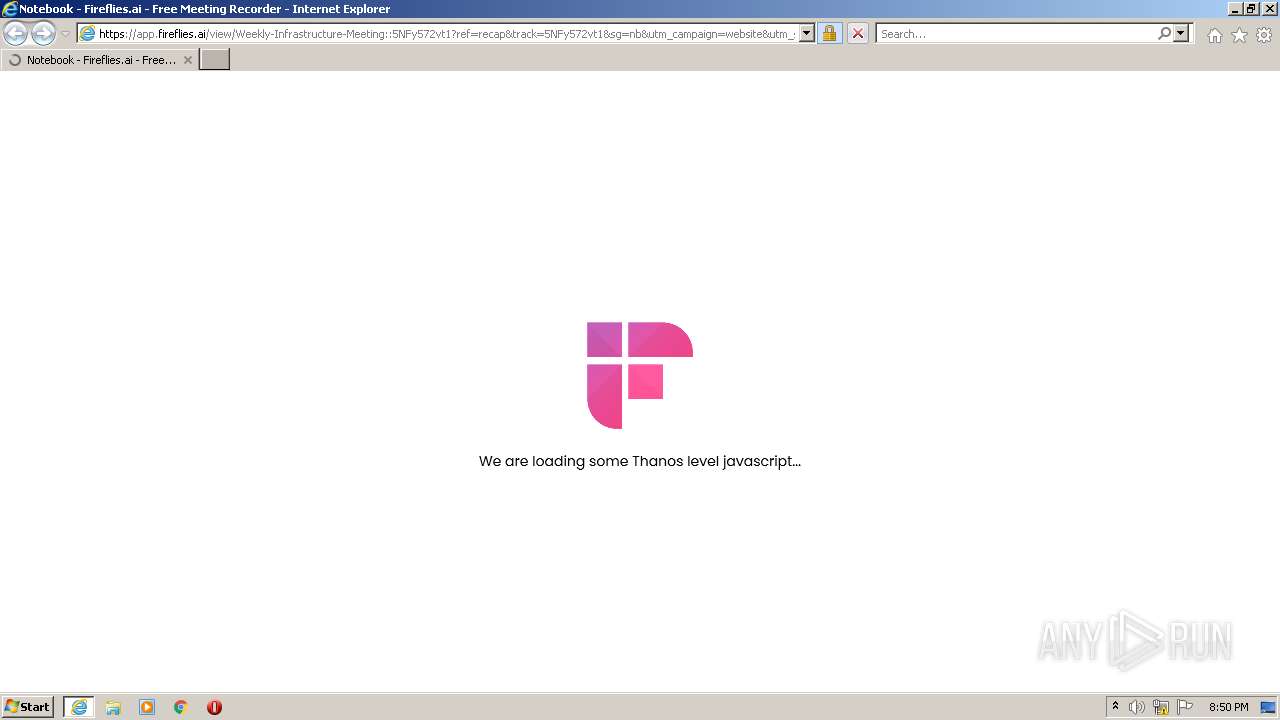Click the 8:50 PM clock
Screen dimensions: 1280x720
(x=1228, y=707)
